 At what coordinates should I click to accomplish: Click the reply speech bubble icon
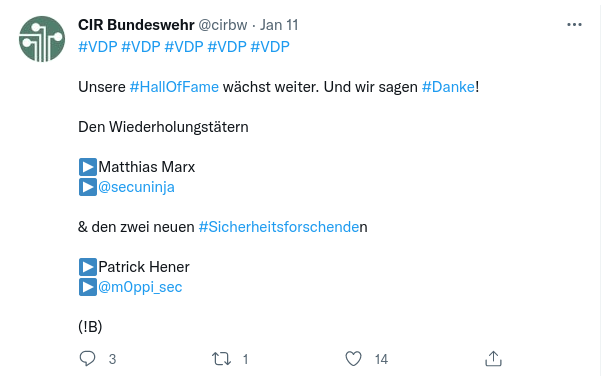[87, 359]
